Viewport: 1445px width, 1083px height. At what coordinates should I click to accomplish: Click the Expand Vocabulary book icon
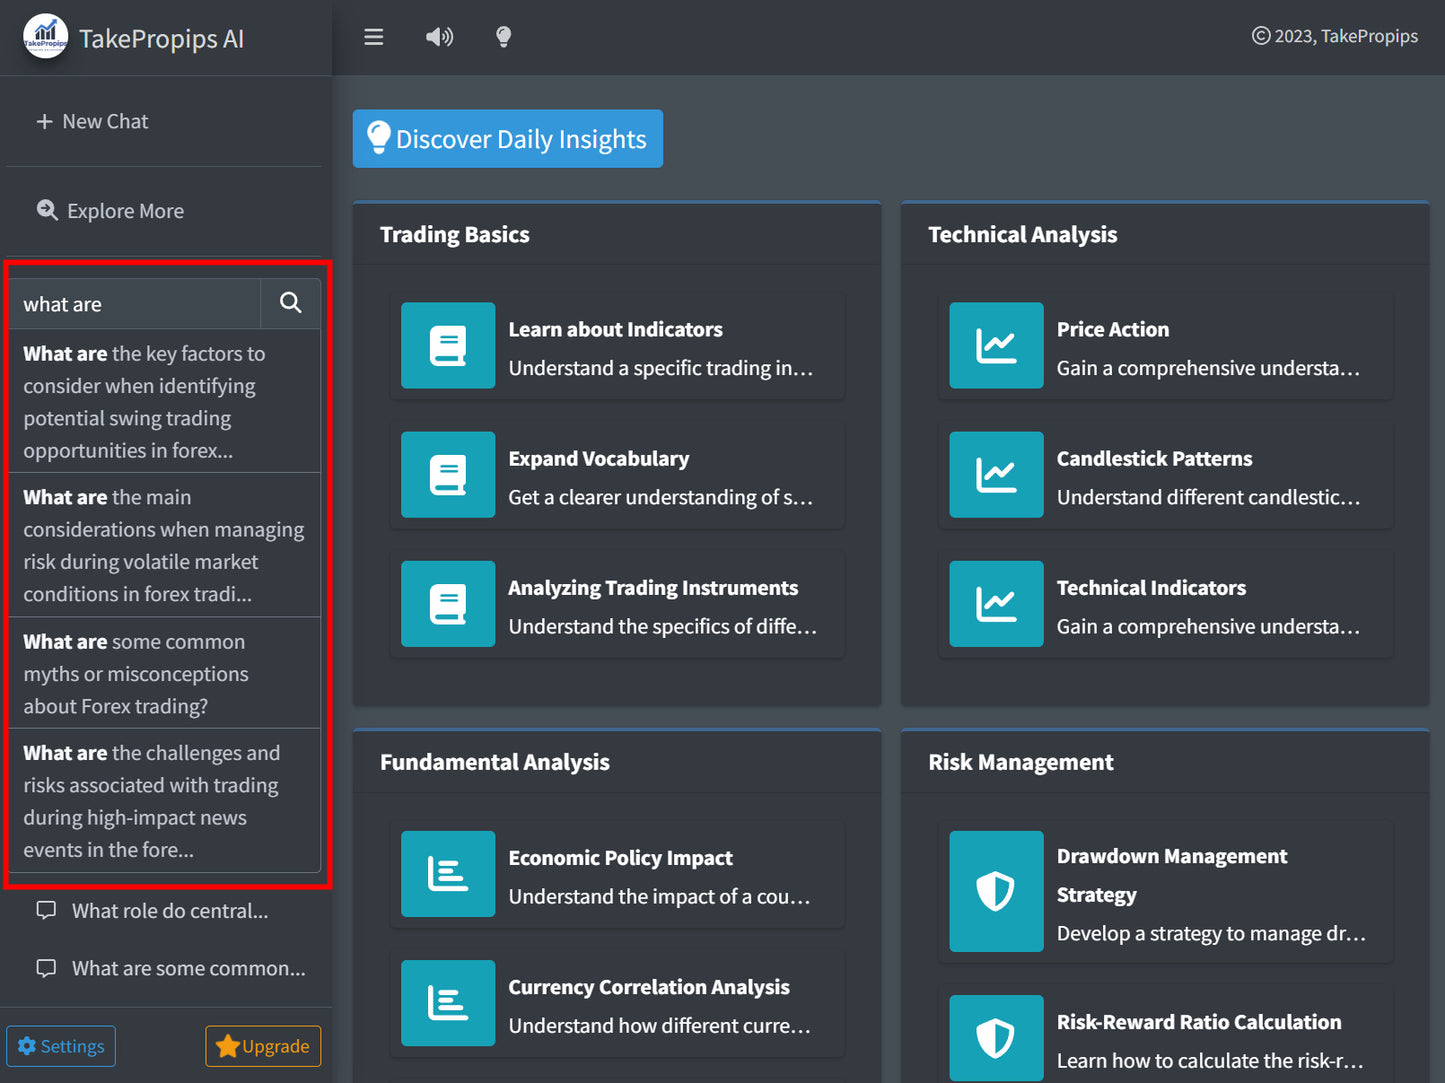[x=448, y=474]
